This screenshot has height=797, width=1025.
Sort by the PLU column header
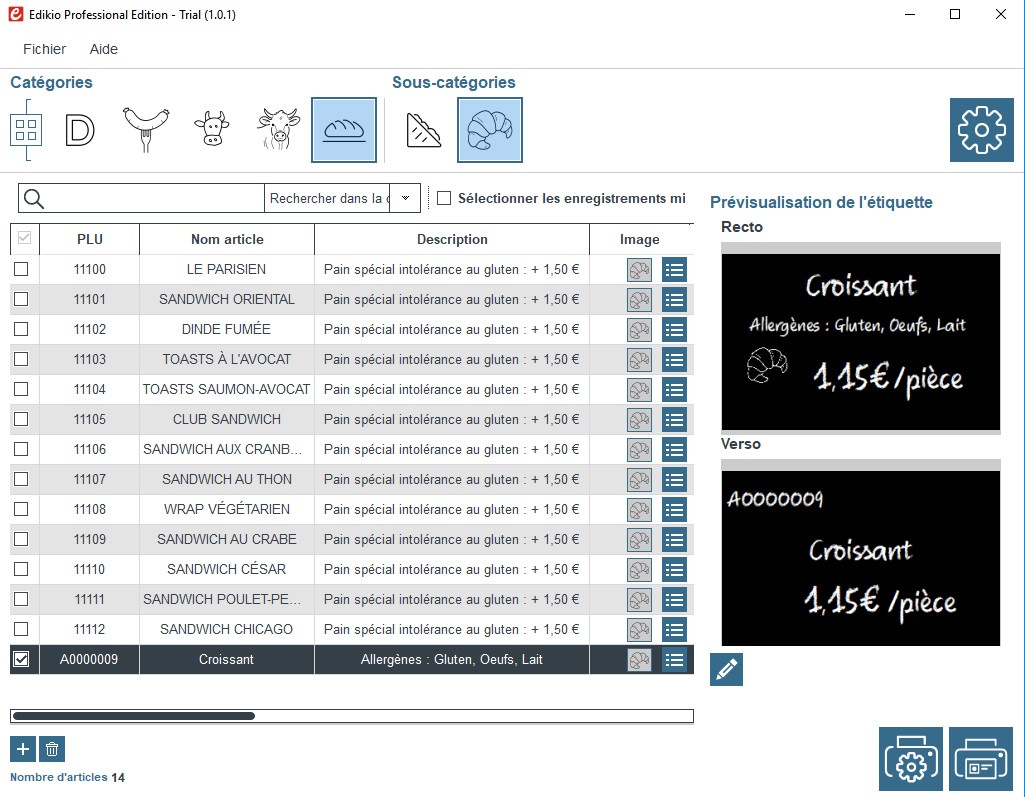click(89, 239)
